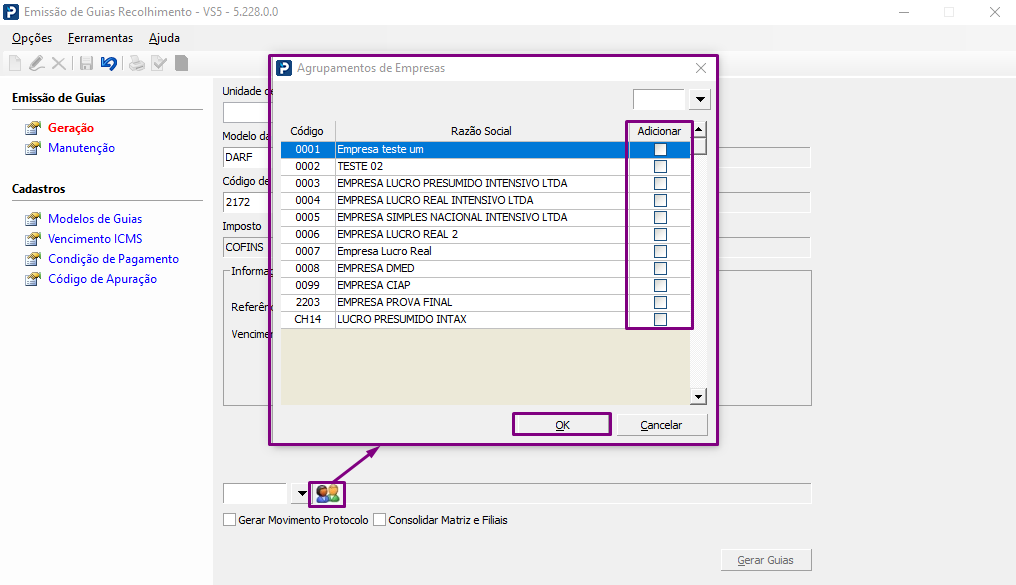Click the printer toolbar icon

[x=137, y=63]
